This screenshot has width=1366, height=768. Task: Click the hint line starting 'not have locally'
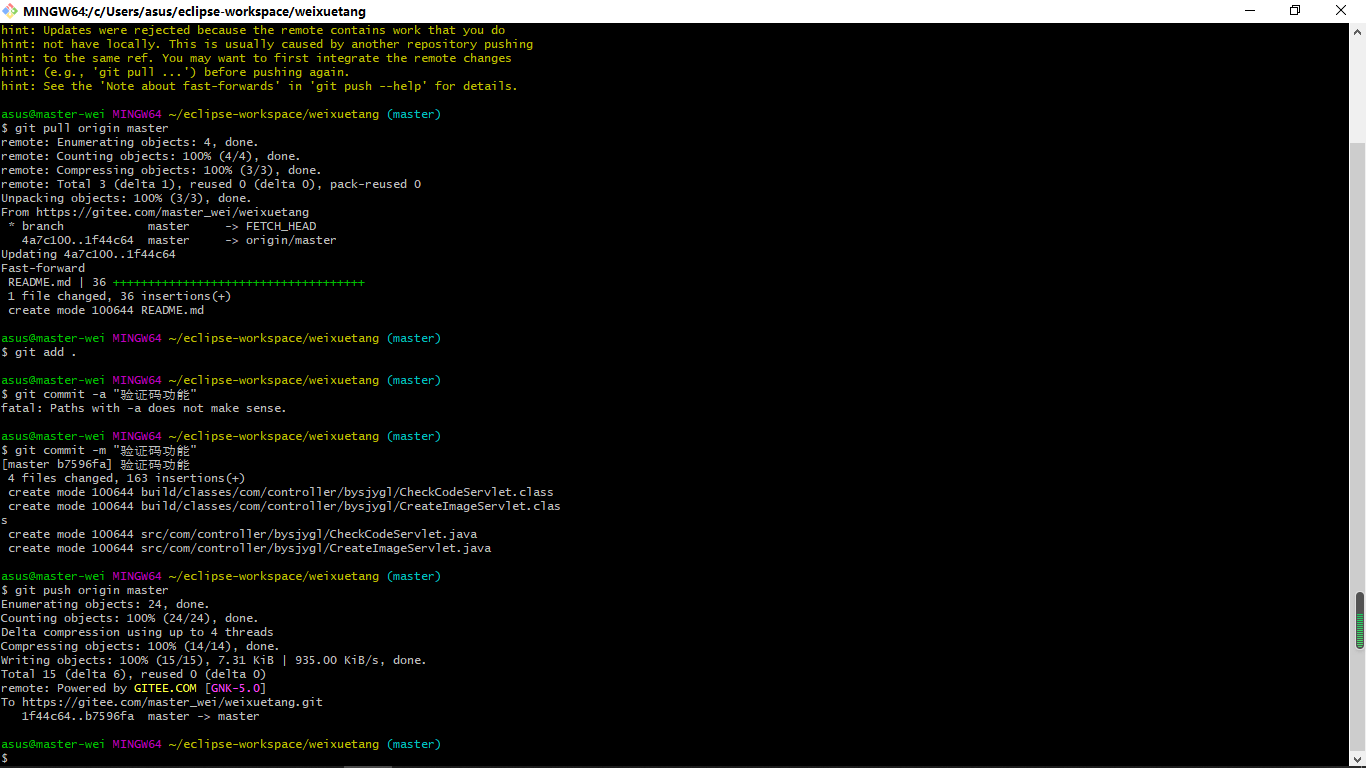pos(267,44)
